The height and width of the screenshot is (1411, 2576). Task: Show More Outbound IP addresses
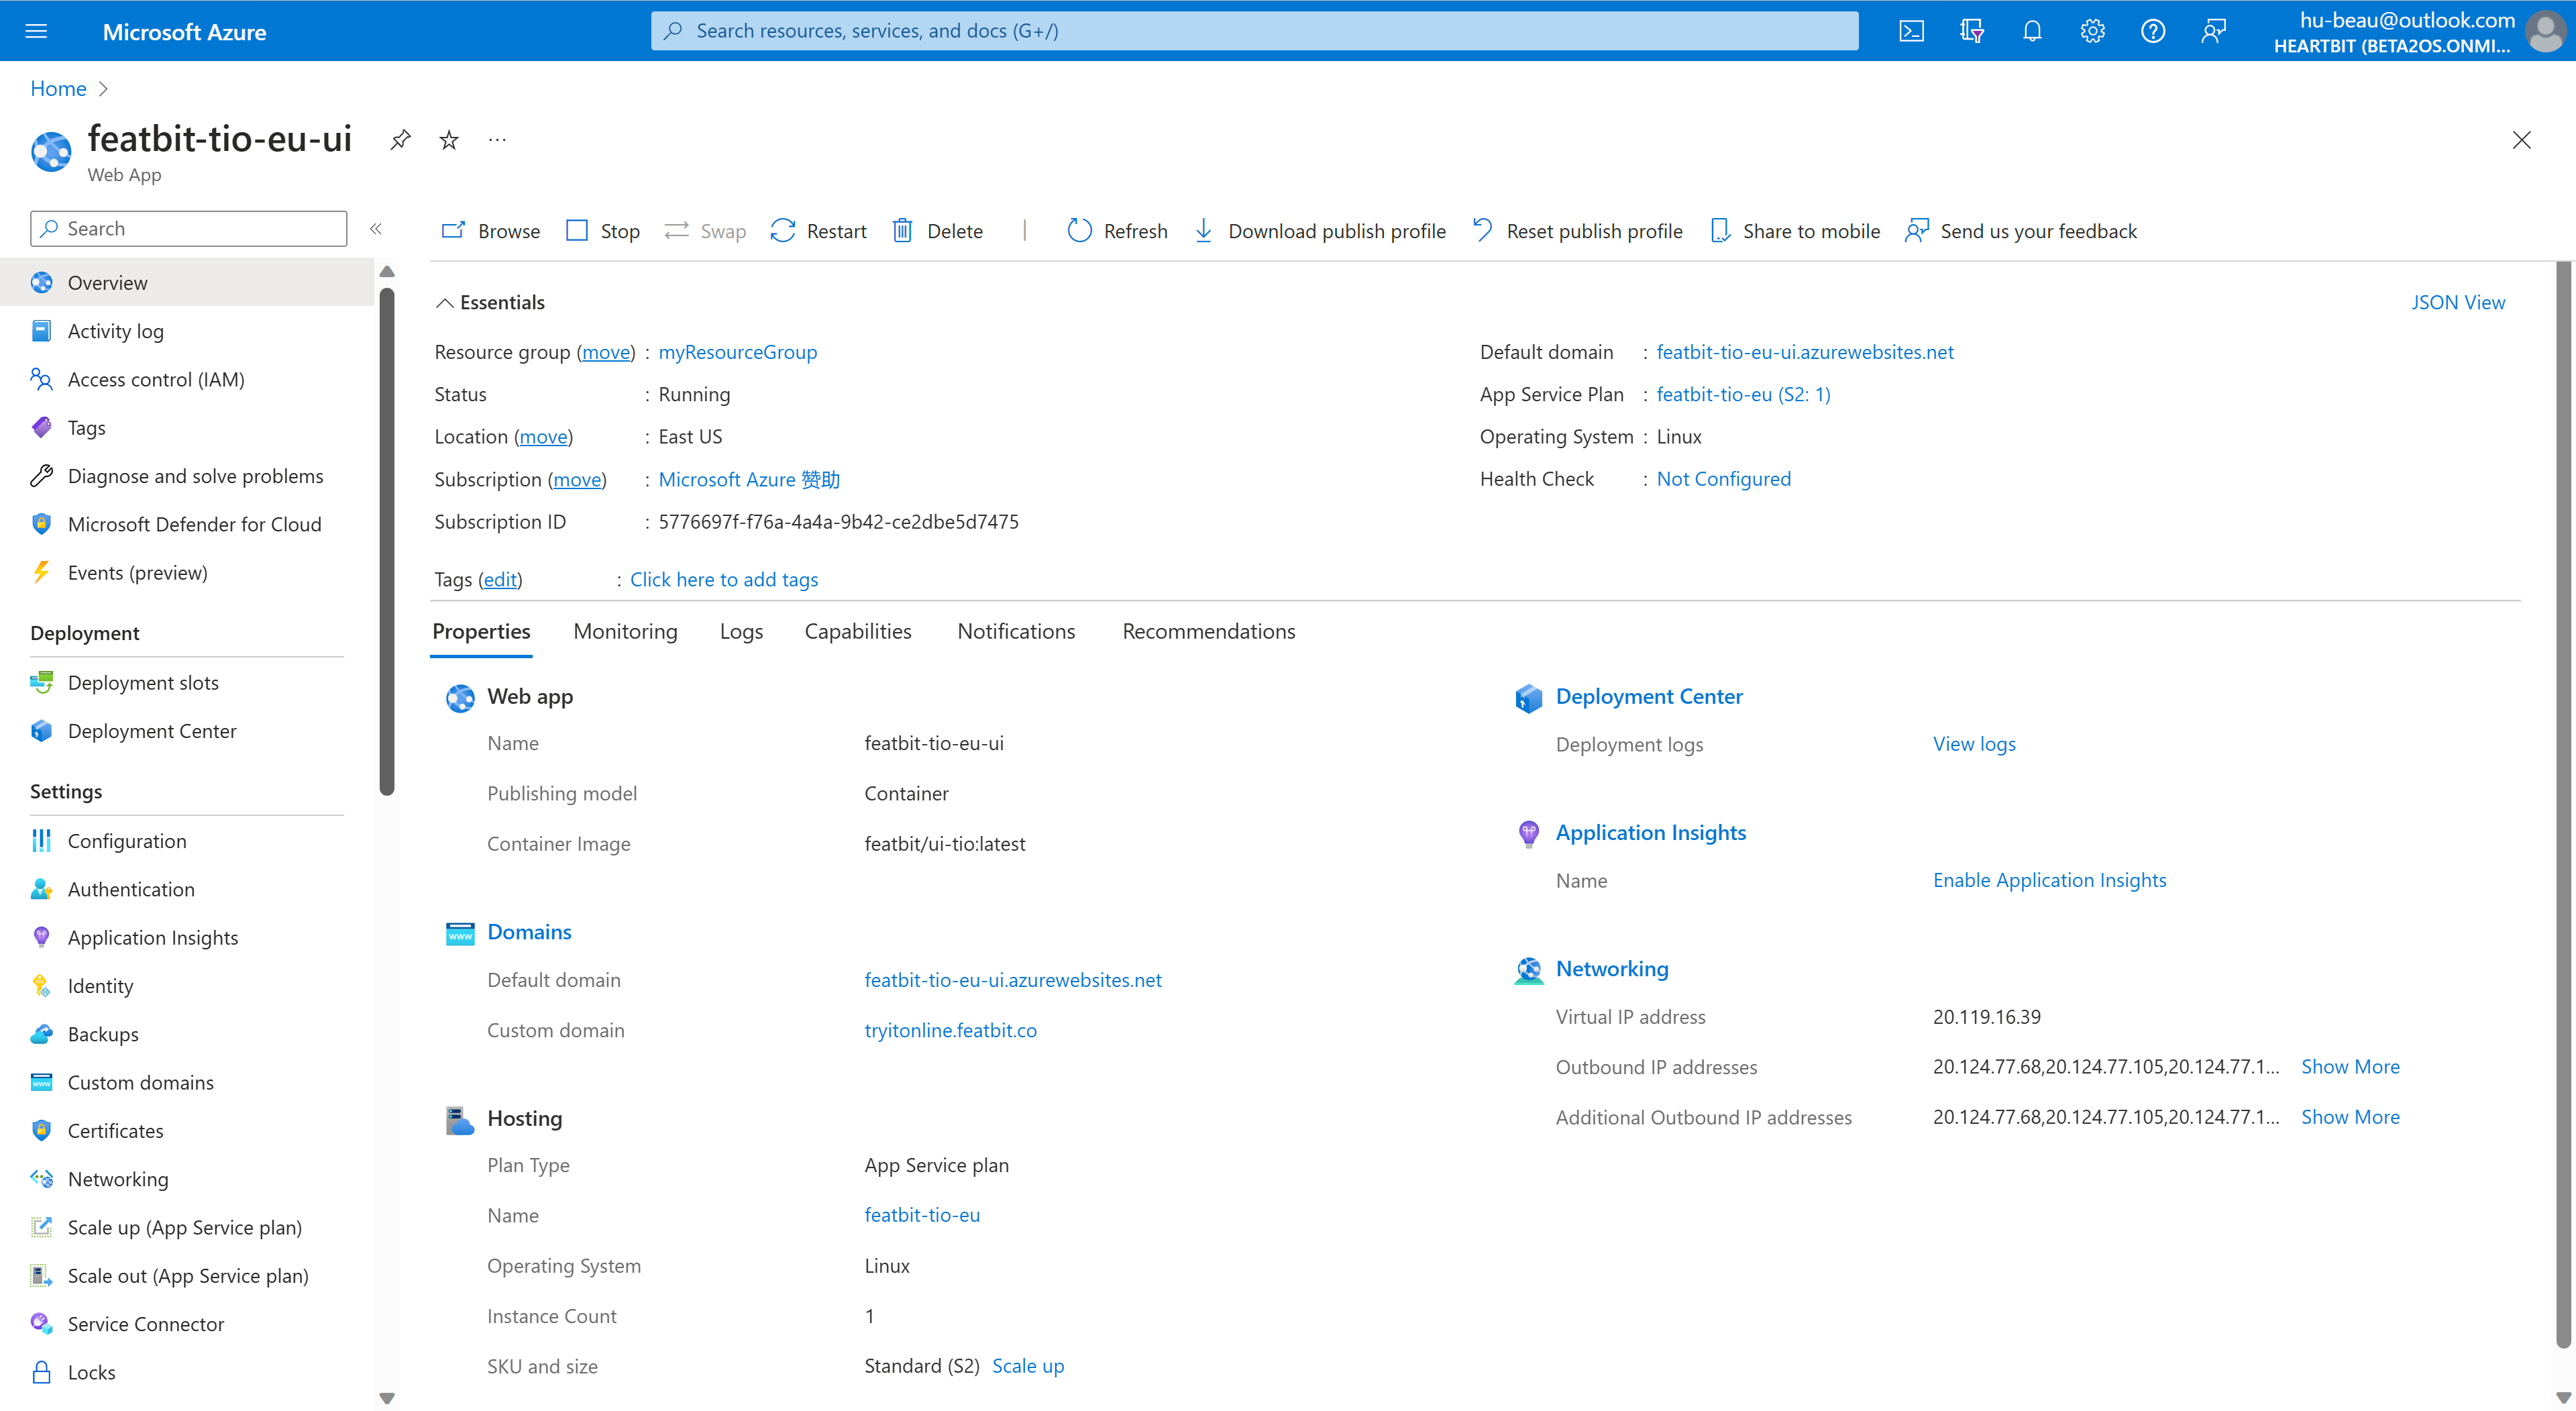pos(2349,1067)
